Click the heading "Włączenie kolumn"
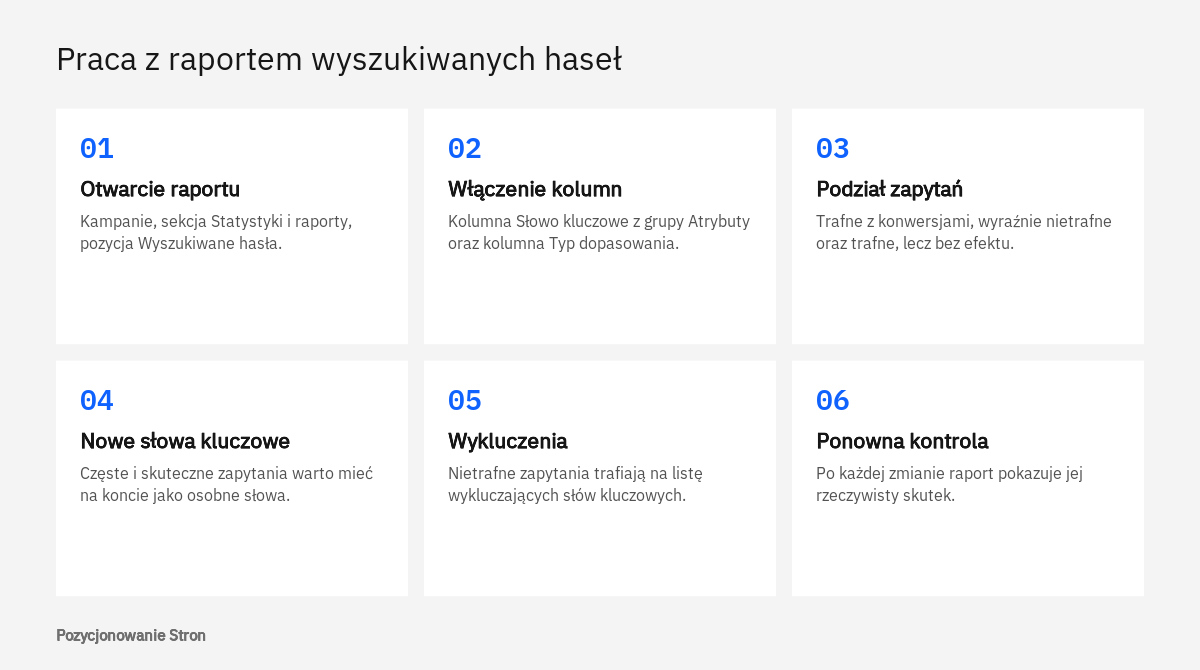Image resolution: width=1200 pixels, height=670 pixels. click(535, 189)
